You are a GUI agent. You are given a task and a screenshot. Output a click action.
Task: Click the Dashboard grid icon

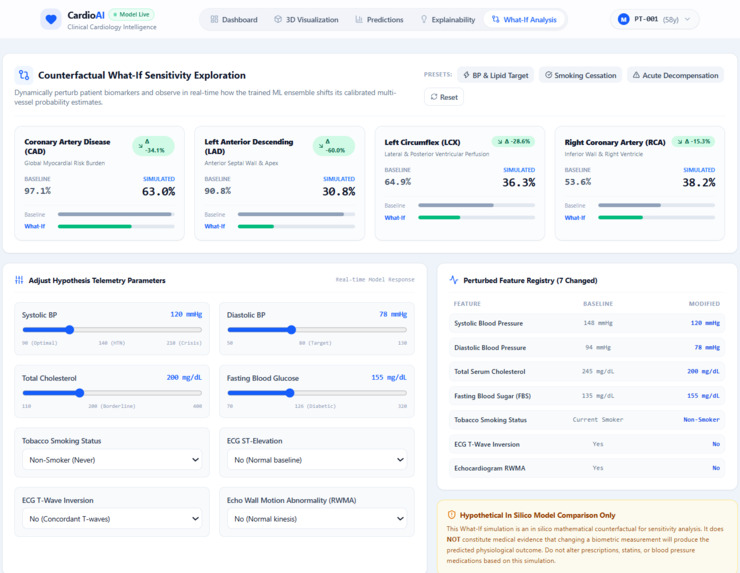click(x=214, y=19)
